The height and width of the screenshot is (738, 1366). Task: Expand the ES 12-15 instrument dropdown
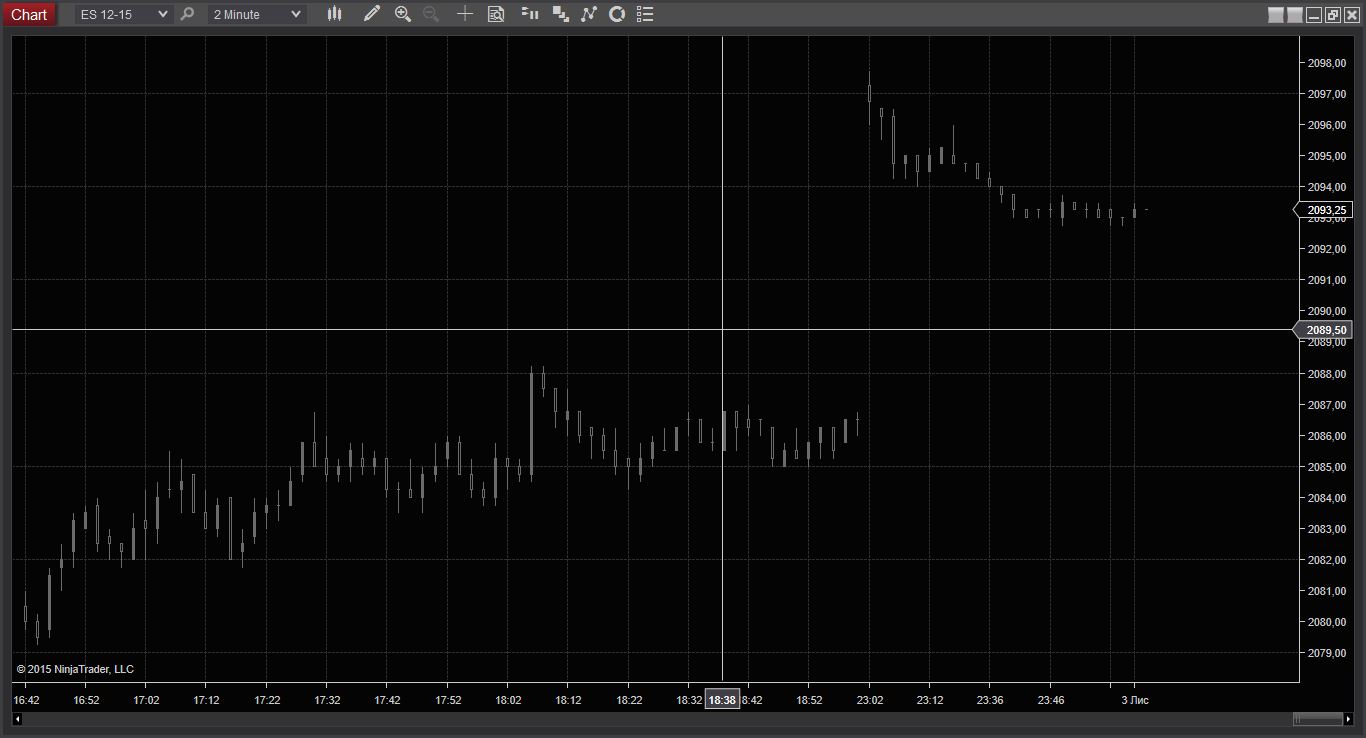pyautogui.click(x=123, y=14)
